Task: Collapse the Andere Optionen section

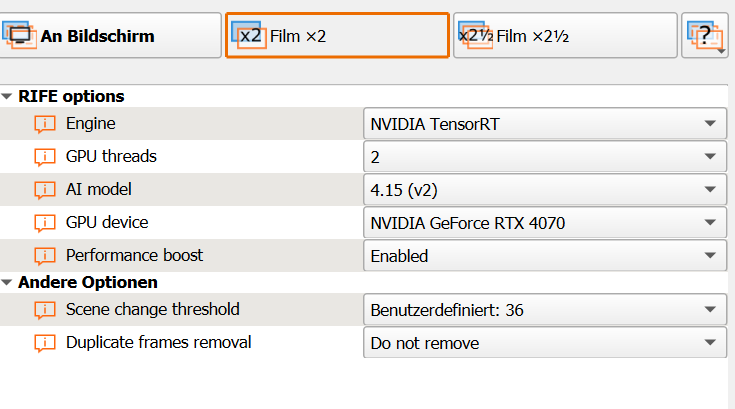Action: pos(8,283)
